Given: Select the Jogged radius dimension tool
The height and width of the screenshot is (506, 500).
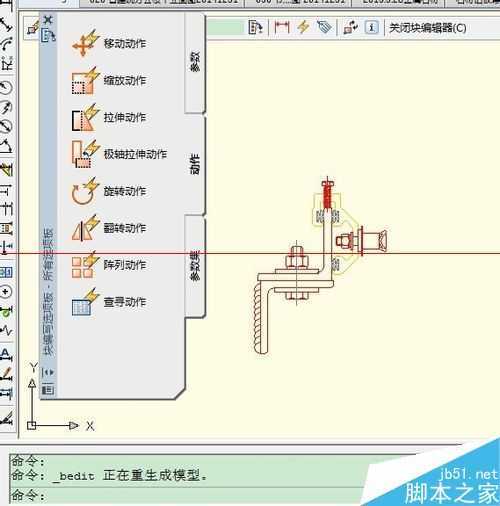Looking at the screenshot, I should tap(6, 107).
